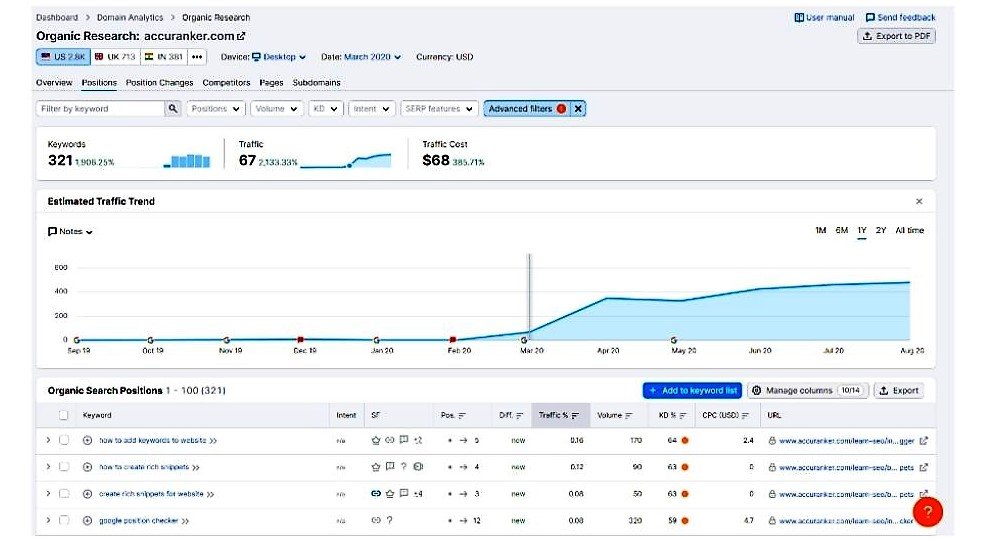This screenshot has height=541, width=994.
Task: Sort by KD % column sort icon
Action: click(x=683, y=415)
